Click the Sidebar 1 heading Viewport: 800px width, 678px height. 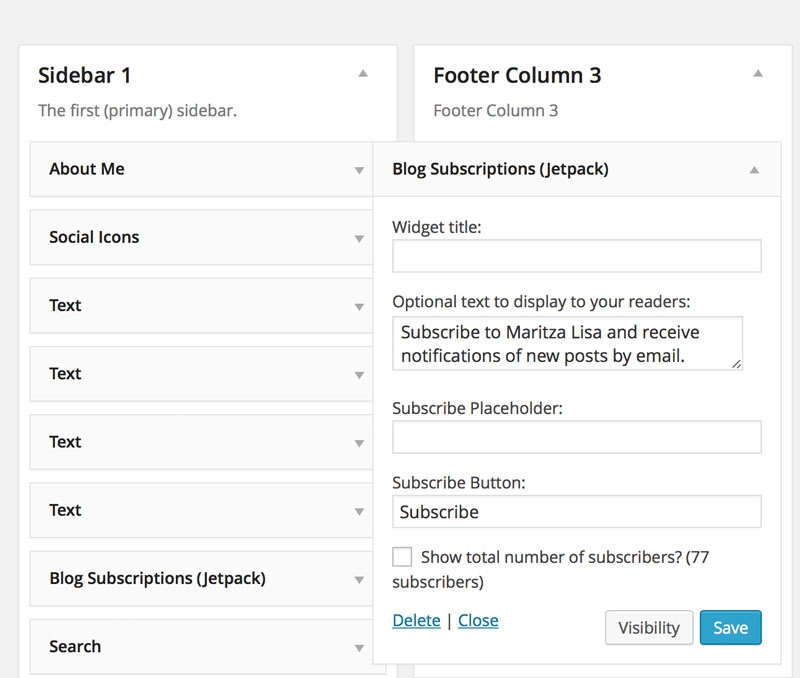pyautogui.click(x=85, y=75)
